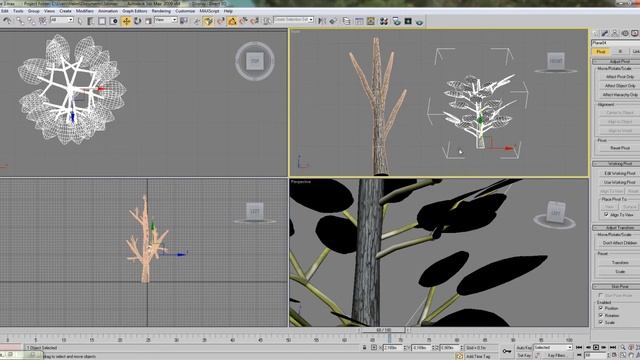The image size is (640, 360).
Task: Toggle the Rotation checkbox under Enabled
Action: [601, 315]
